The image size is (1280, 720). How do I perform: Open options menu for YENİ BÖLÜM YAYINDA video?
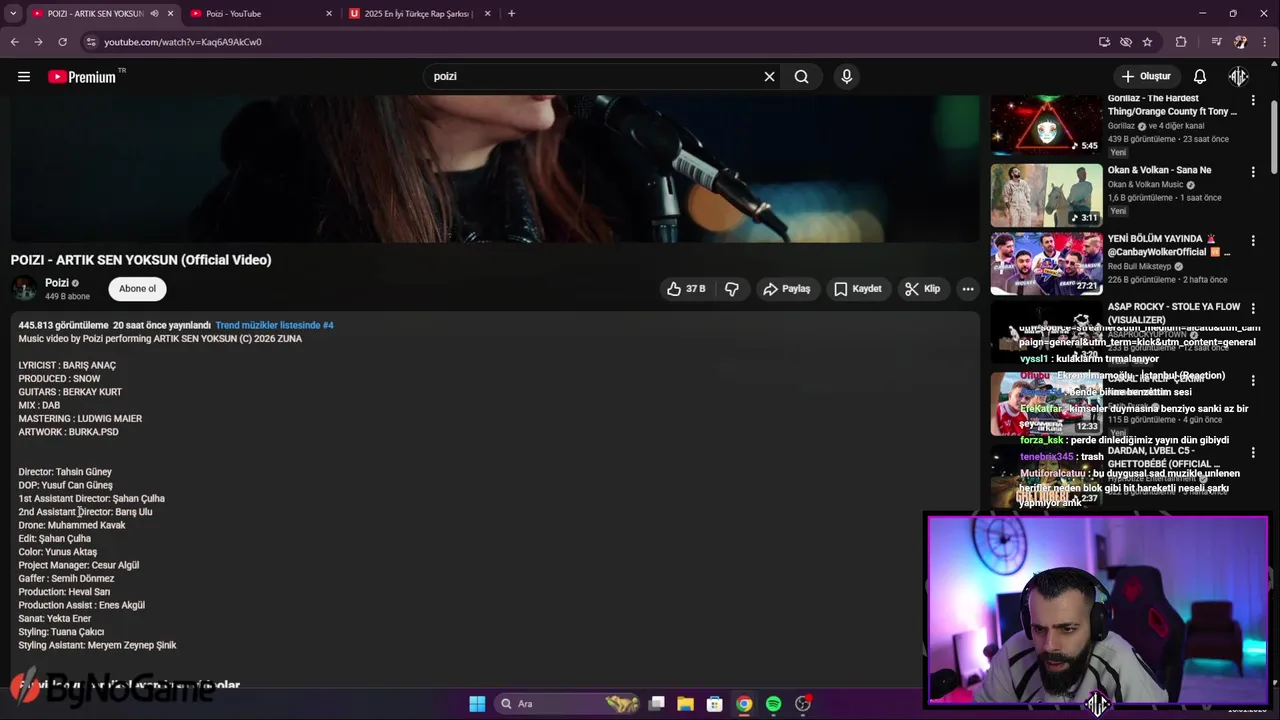coord(1253,242)
